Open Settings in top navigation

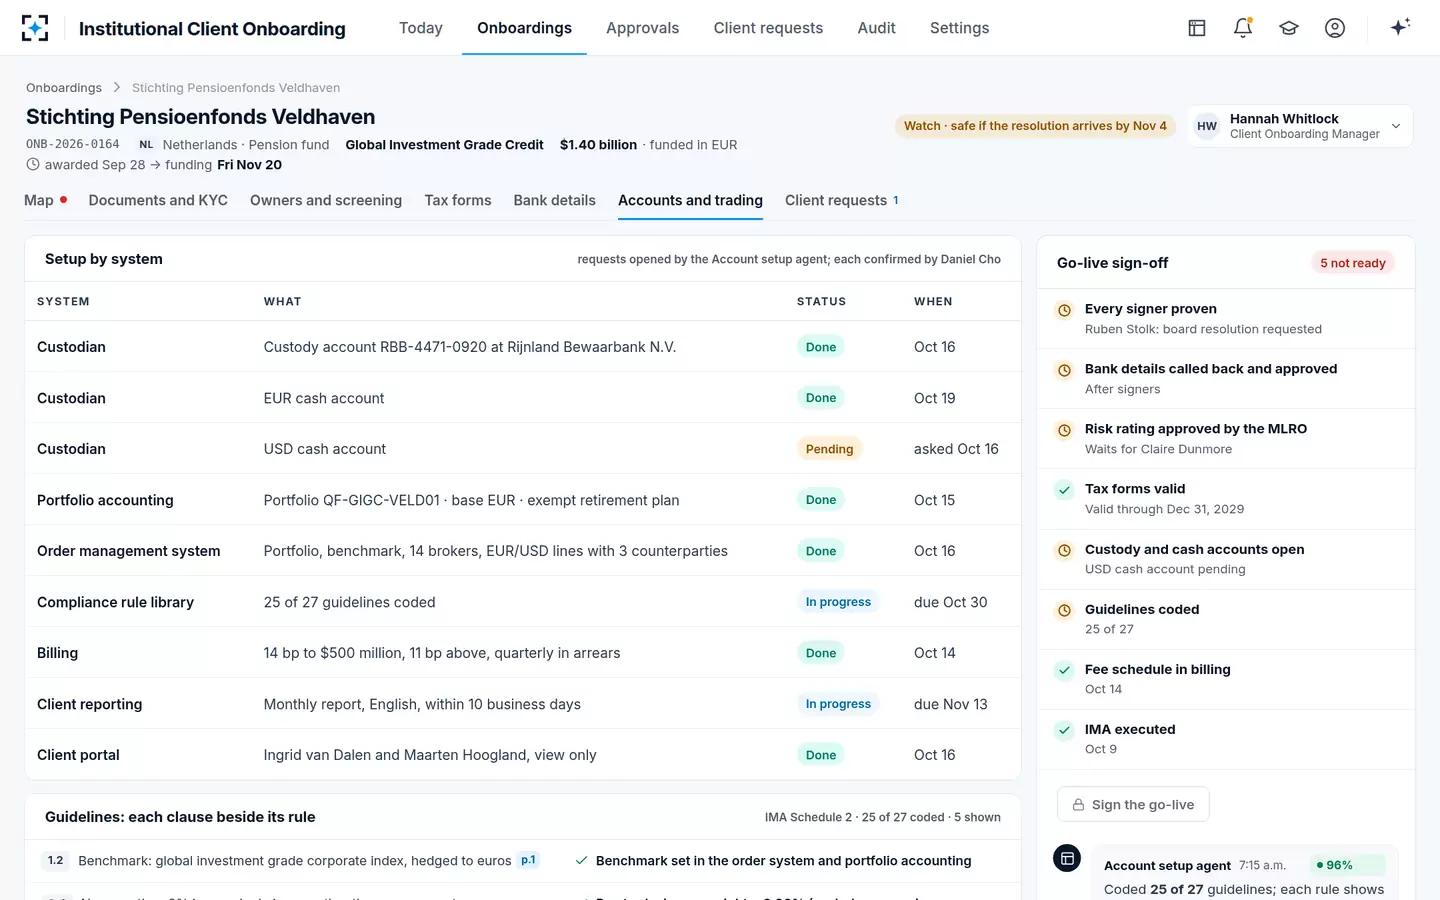click(x=959, y=28)
